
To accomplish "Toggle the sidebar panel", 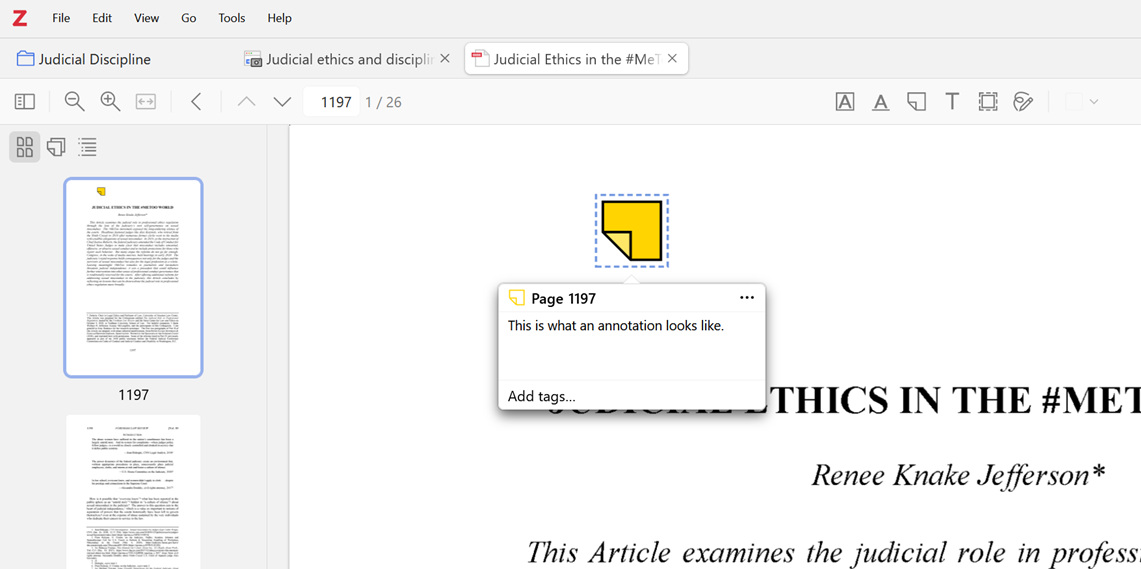I will [25, 102].
